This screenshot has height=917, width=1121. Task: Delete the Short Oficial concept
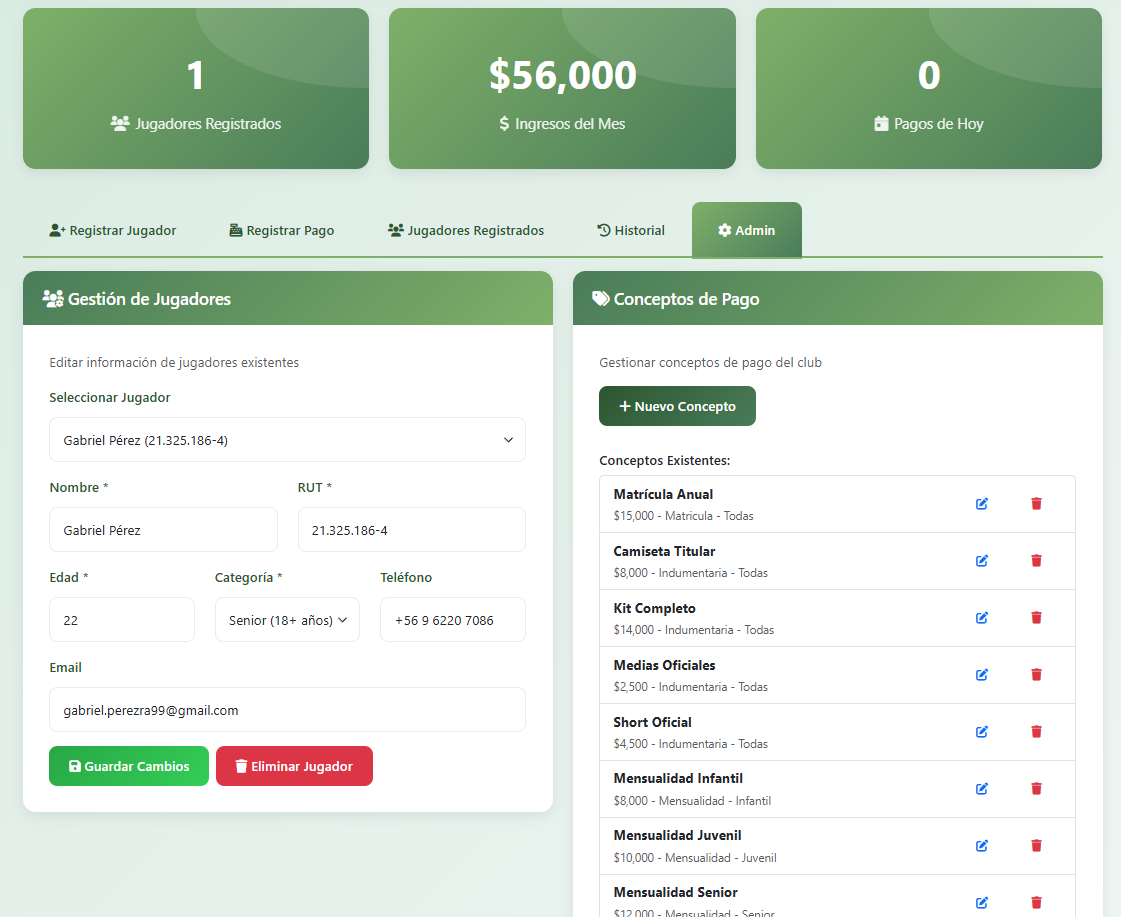(1036, 732)
